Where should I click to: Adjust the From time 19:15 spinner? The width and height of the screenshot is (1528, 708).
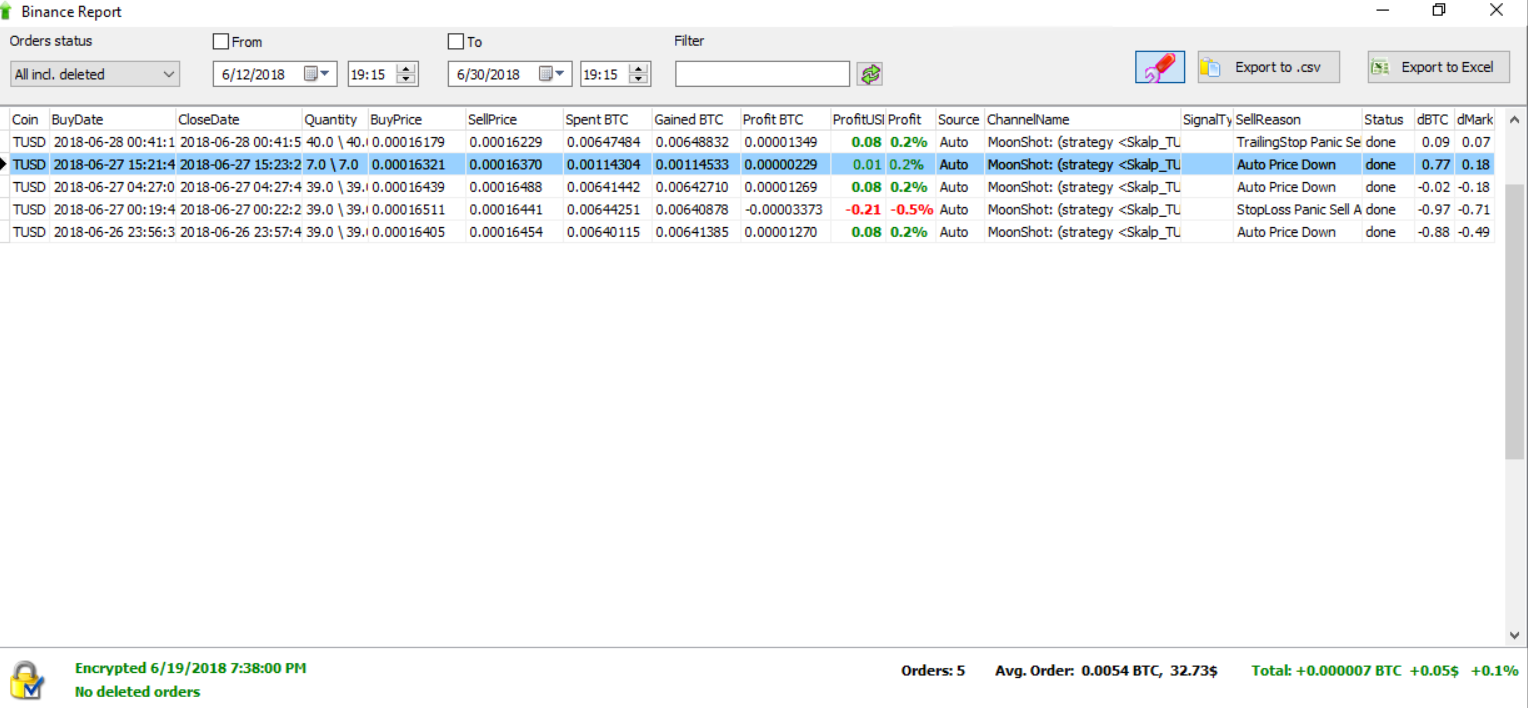[406, 74]
